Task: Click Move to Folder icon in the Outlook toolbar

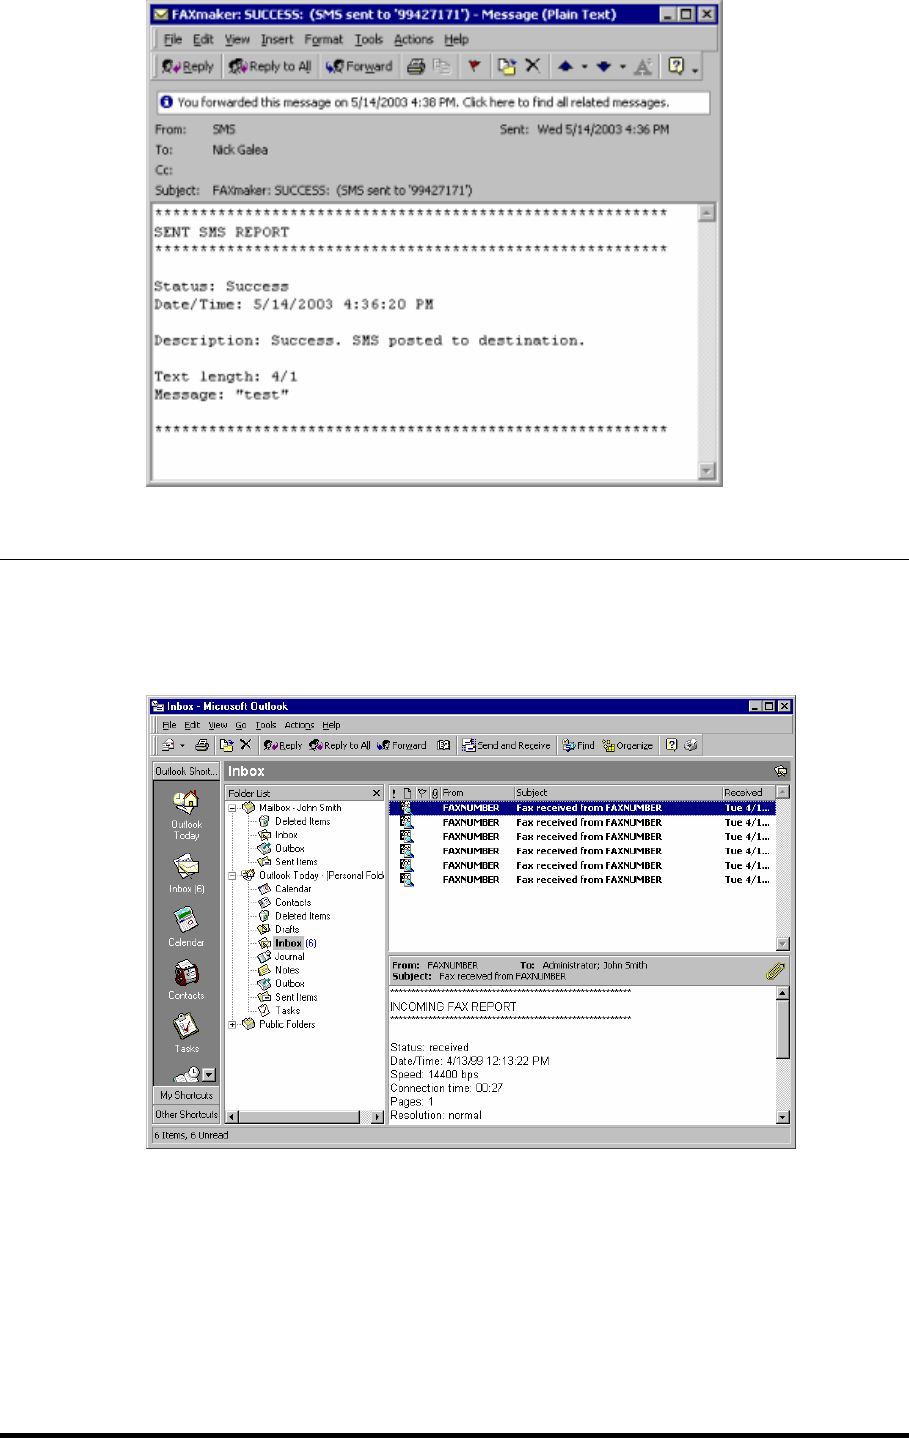Action: [227, 745]
